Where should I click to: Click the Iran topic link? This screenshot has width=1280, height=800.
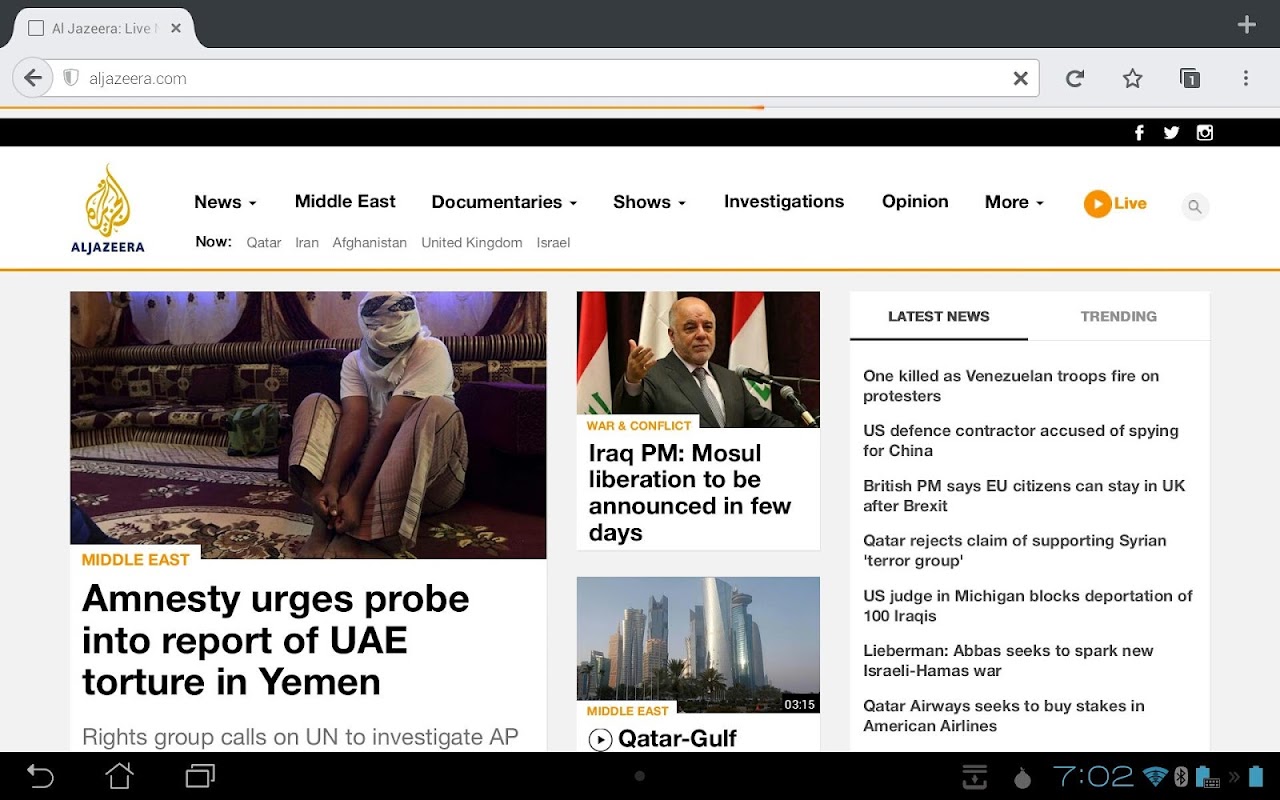tap(307, 243)
